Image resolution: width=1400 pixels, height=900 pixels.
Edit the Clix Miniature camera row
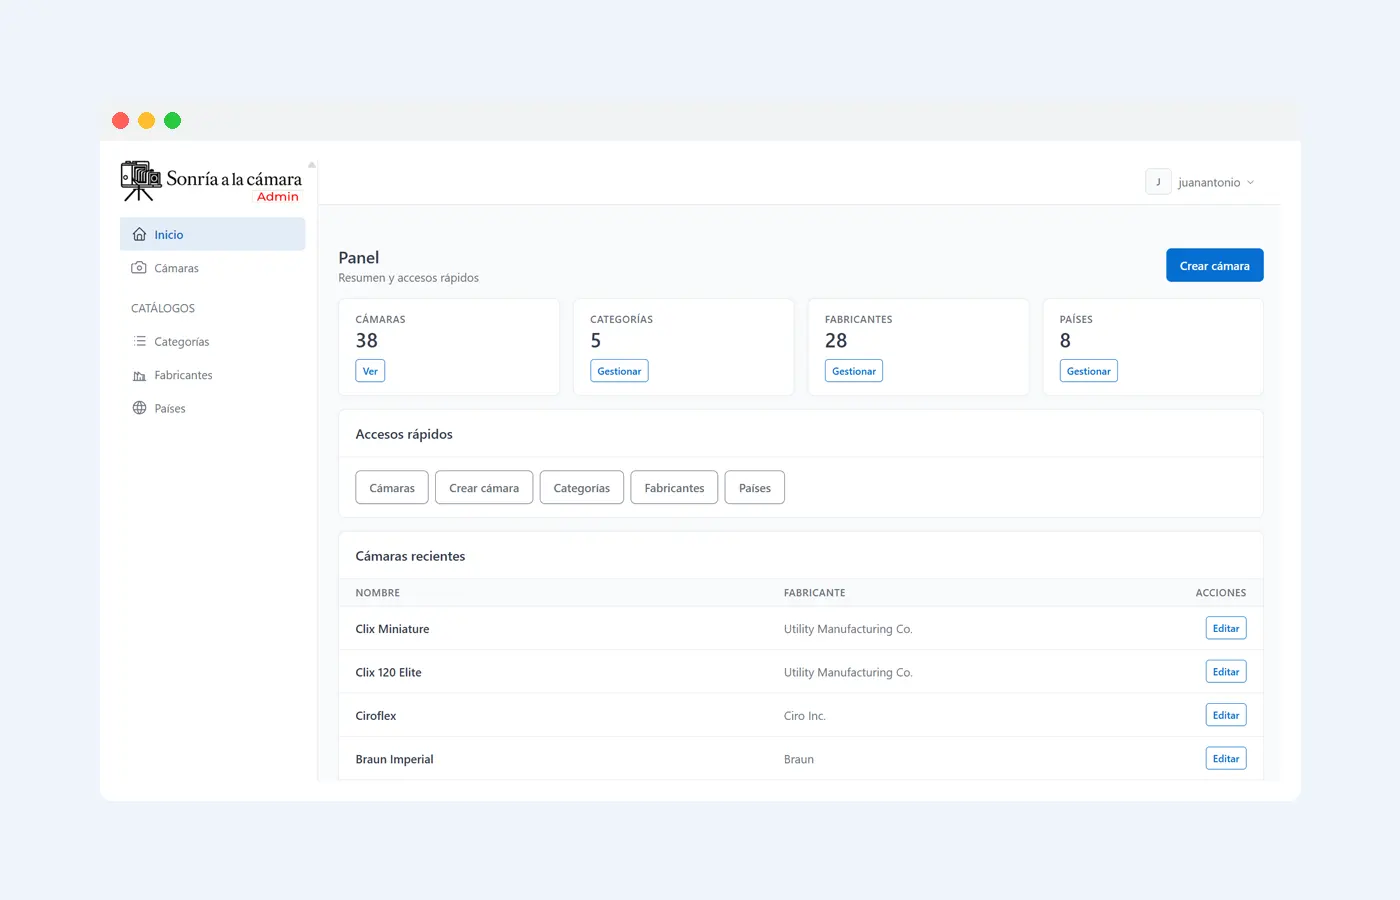(x=1225, y=628)
